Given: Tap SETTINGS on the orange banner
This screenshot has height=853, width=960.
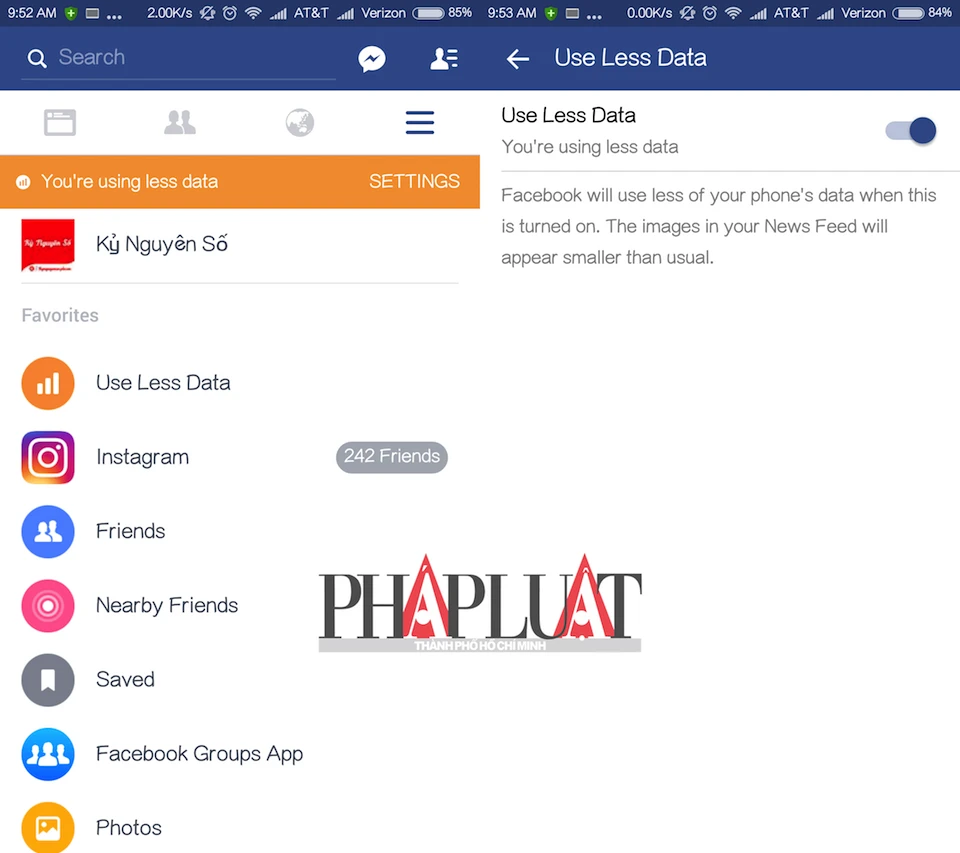Looking at the screenshot, I should click(414, 181).
